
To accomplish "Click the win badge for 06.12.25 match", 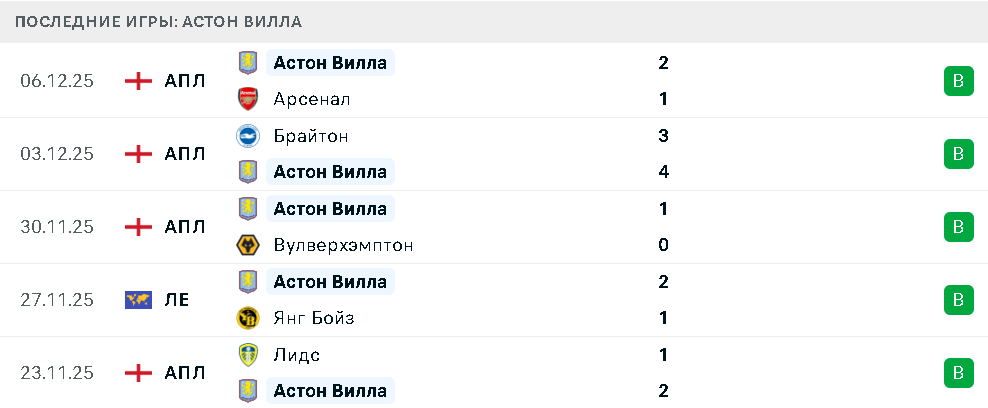I will click(958, 81).
